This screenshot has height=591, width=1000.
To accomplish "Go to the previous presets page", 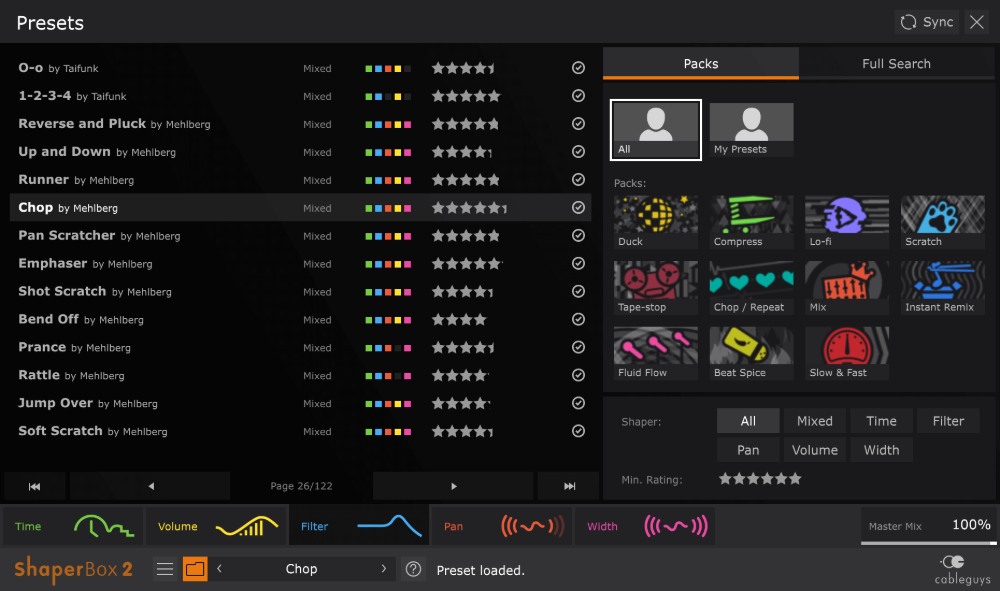I will (151, 486).
